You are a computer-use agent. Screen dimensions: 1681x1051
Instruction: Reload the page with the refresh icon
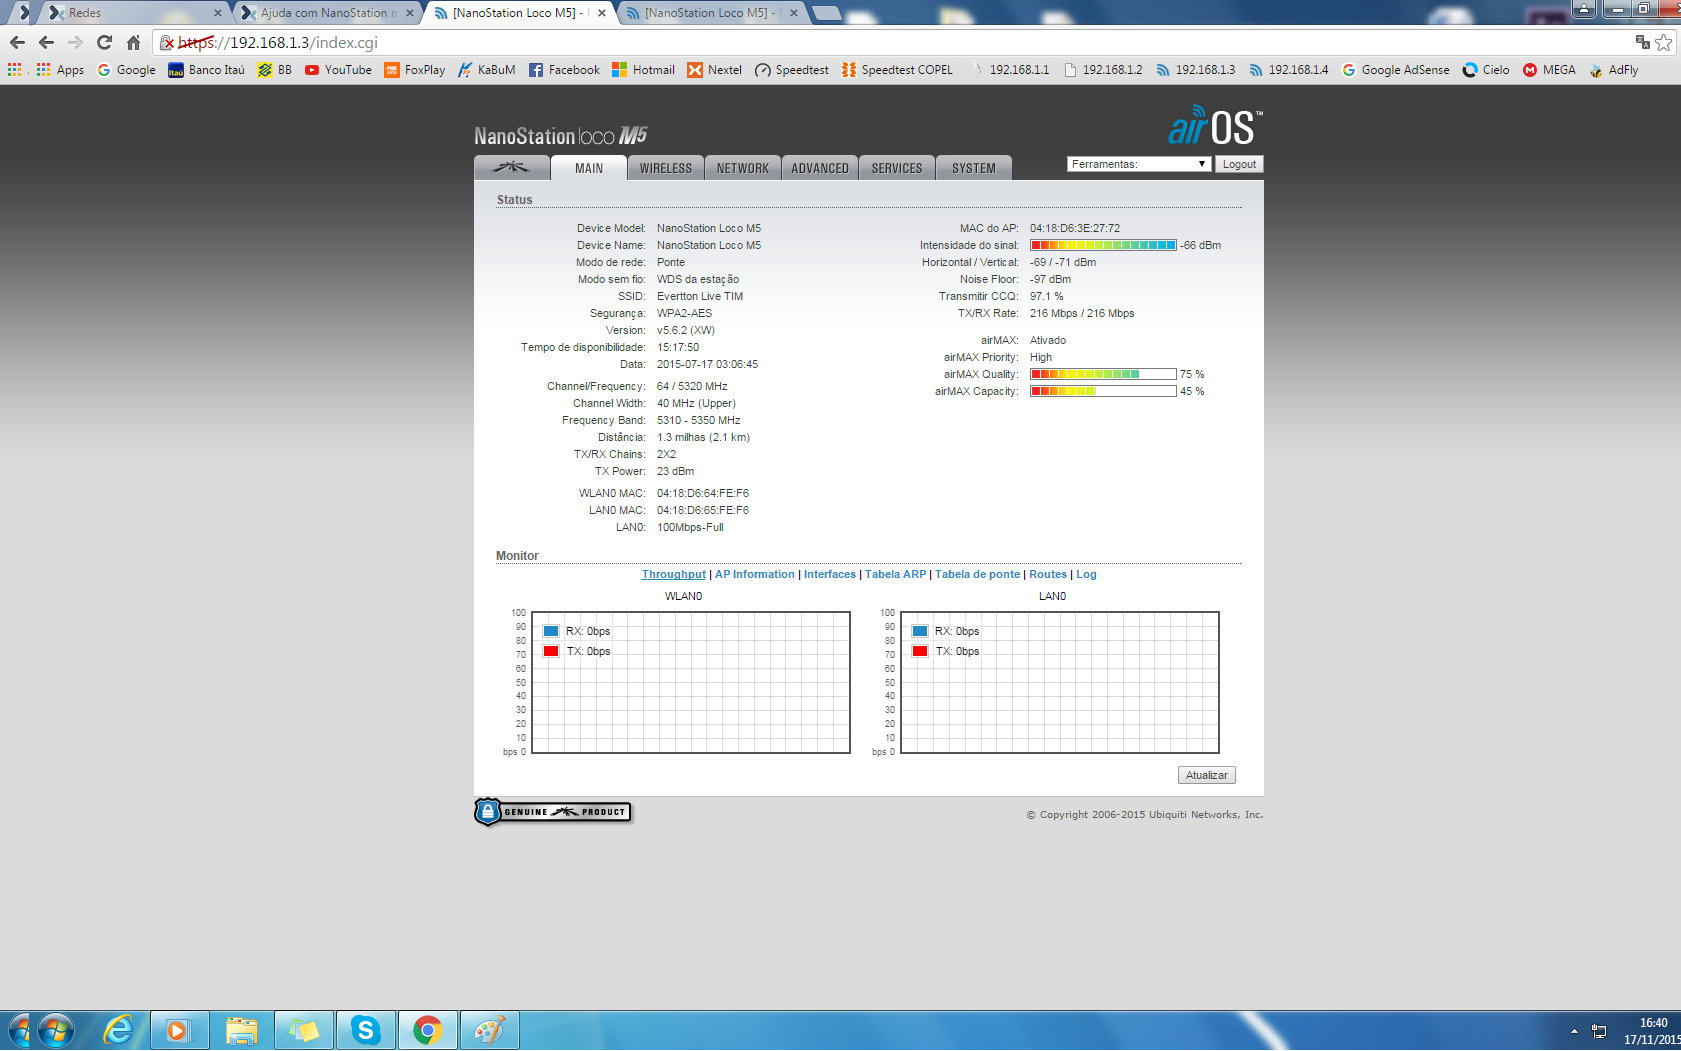pos(104,42)
